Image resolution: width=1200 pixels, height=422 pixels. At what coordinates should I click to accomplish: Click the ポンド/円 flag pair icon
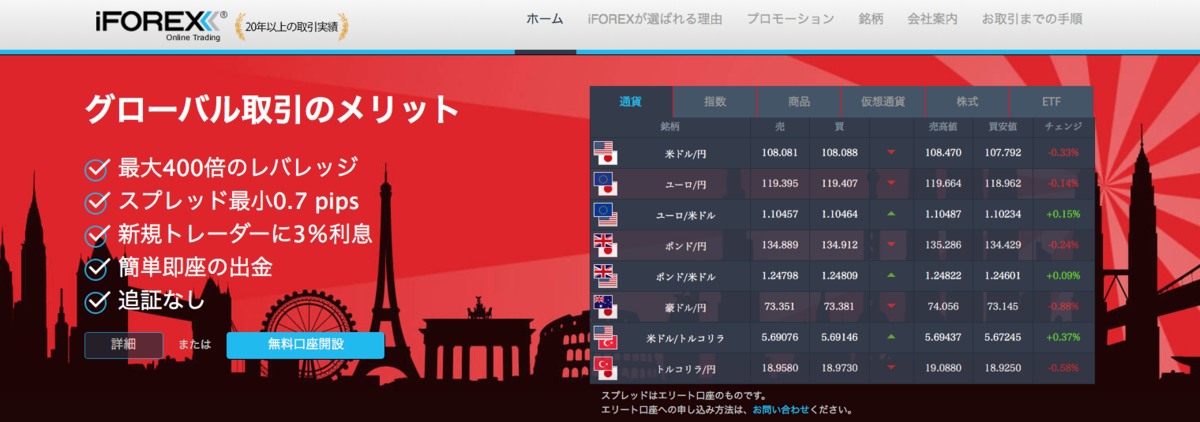606,245
